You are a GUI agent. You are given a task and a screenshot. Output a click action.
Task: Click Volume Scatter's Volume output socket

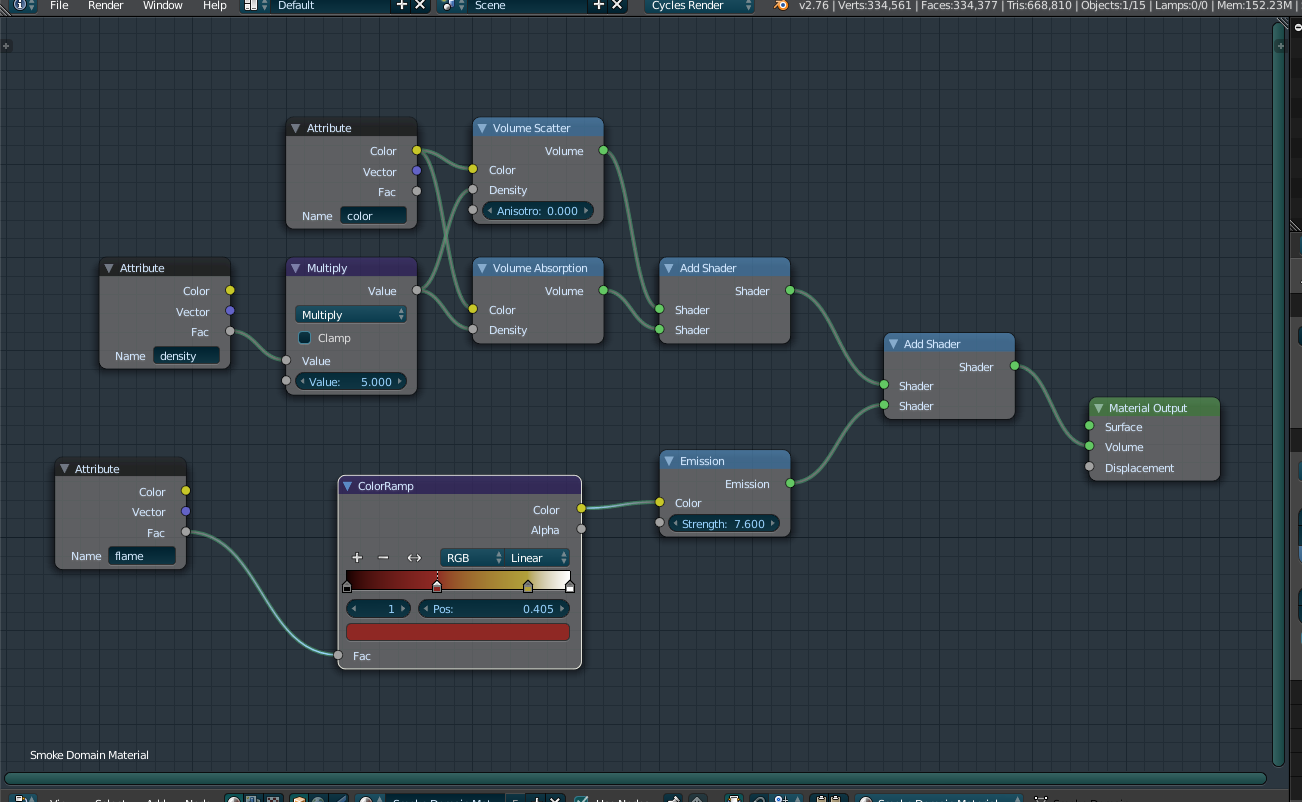coord(603,150)
